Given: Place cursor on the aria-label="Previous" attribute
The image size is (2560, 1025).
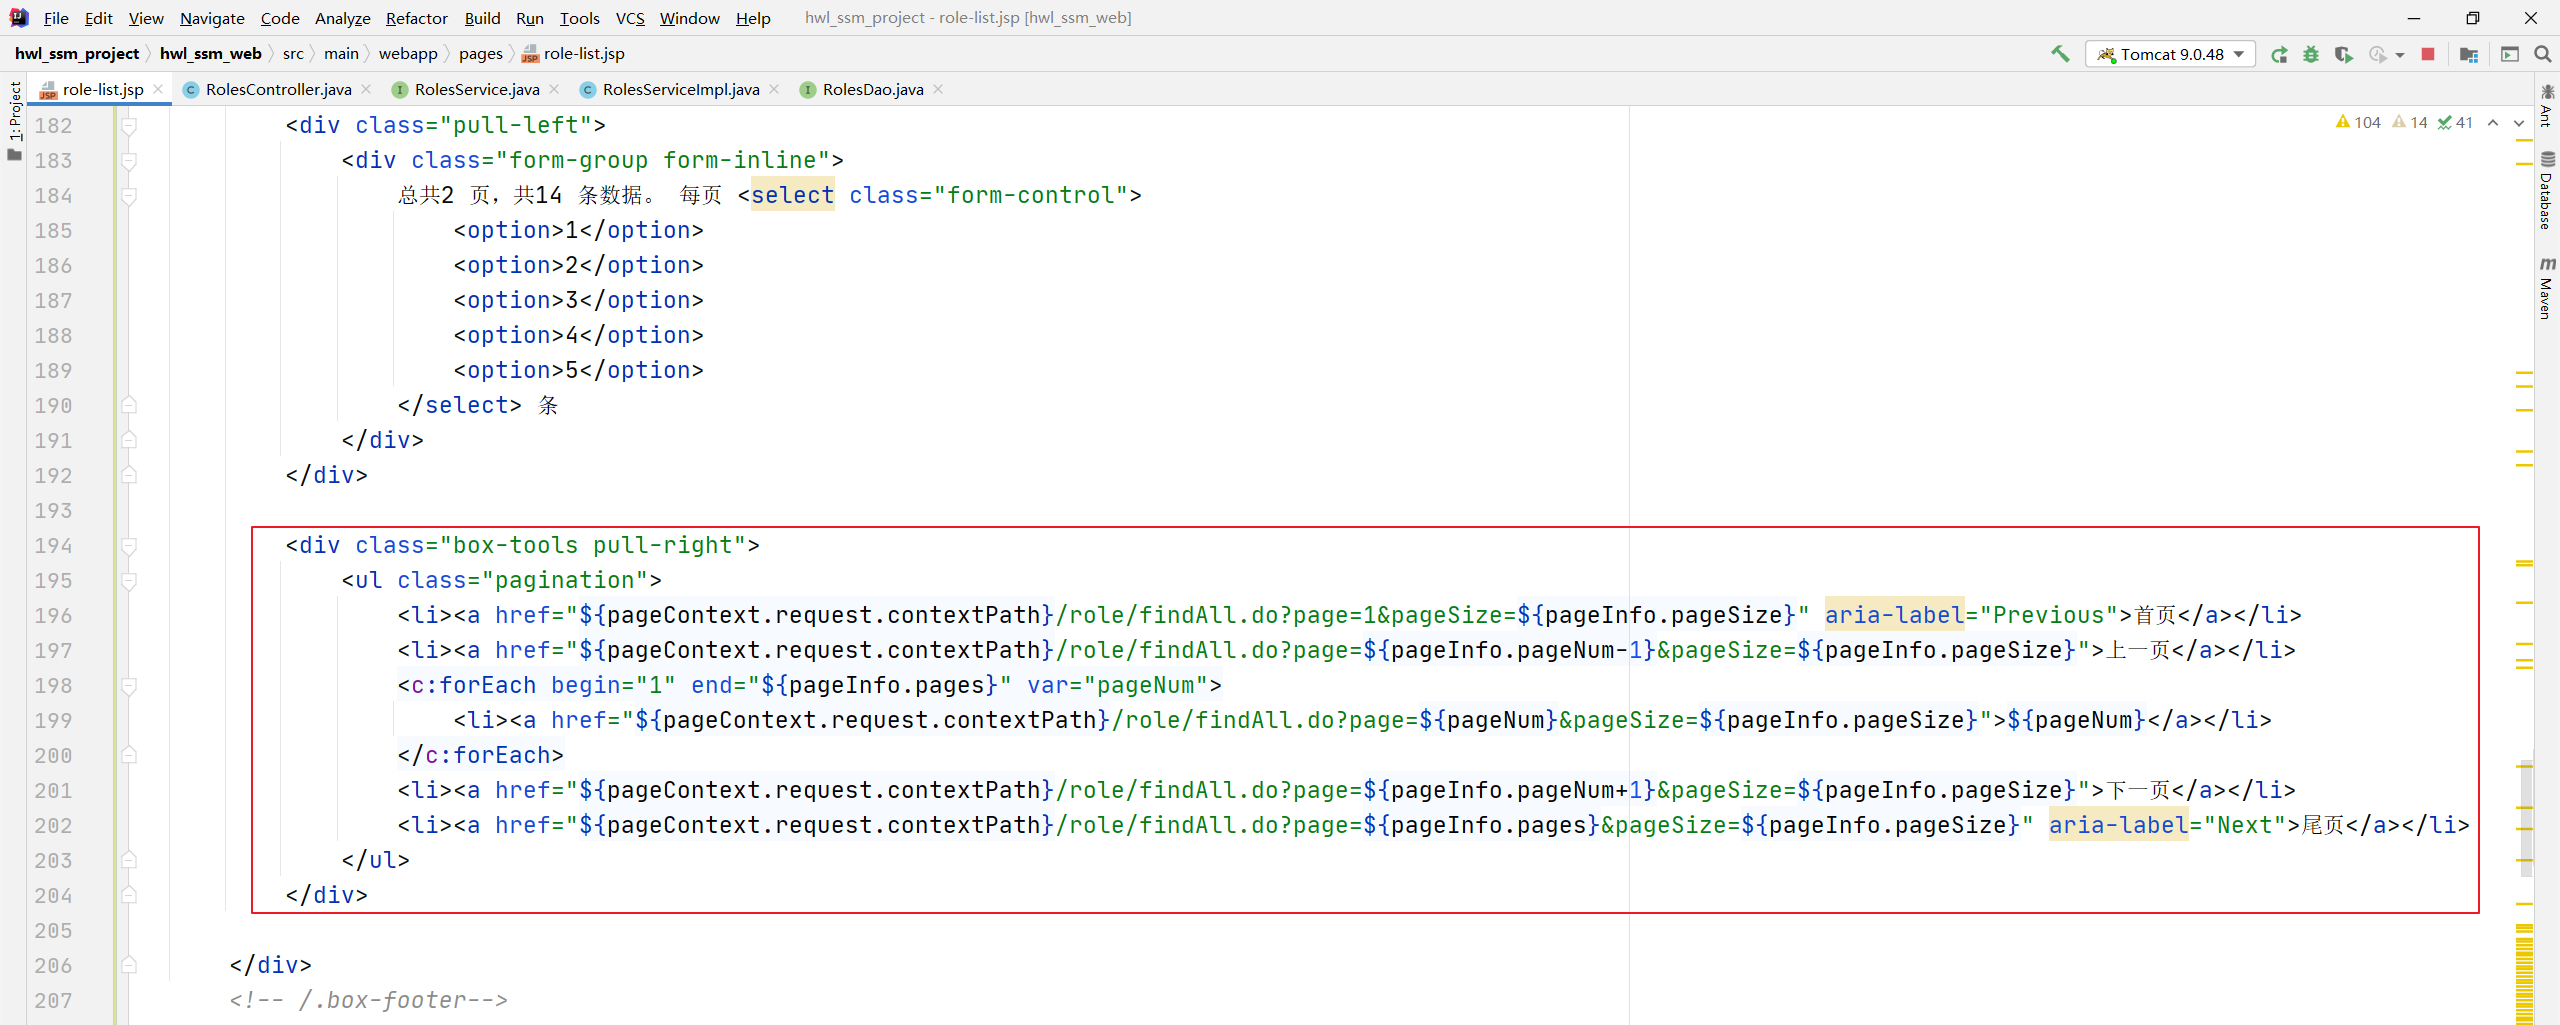Looking at the screenshot, I should [x=1970, y=615].
